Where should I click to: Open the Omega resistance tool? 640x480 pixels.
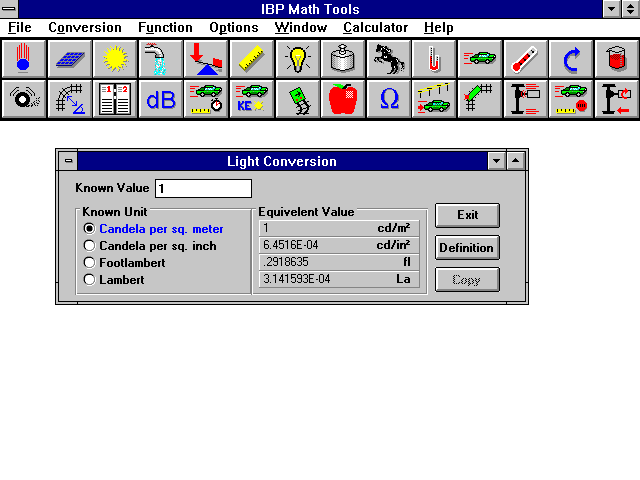point(389,99)
